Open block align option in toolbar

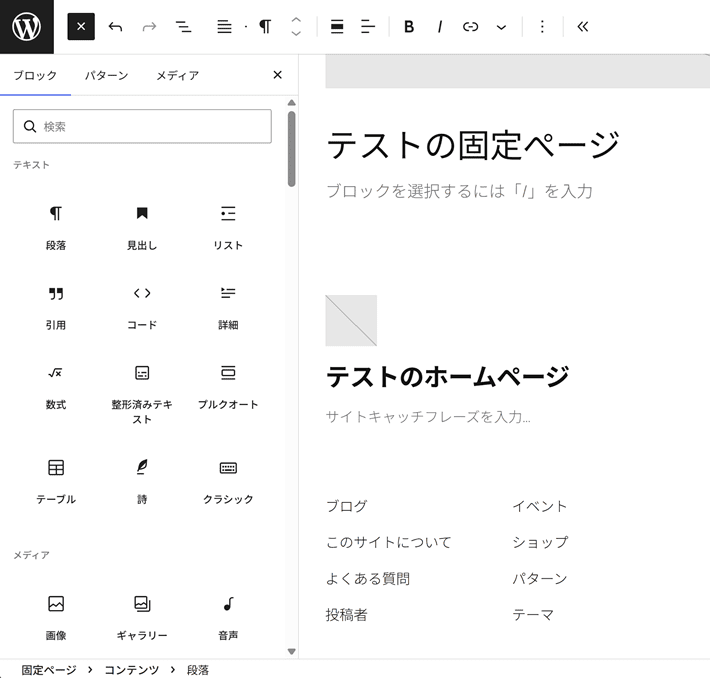tap(337, 27)
